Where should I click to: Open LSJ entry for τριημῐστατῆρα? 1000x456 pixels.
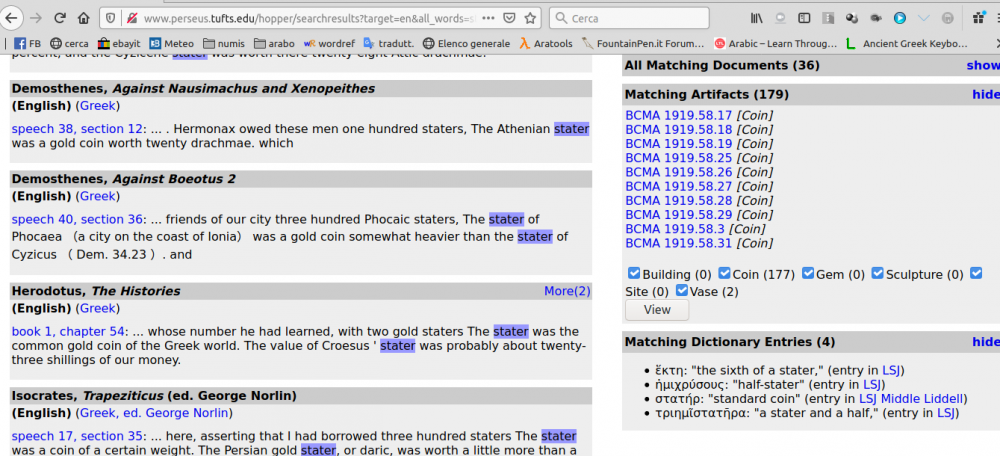click(945, 413)
